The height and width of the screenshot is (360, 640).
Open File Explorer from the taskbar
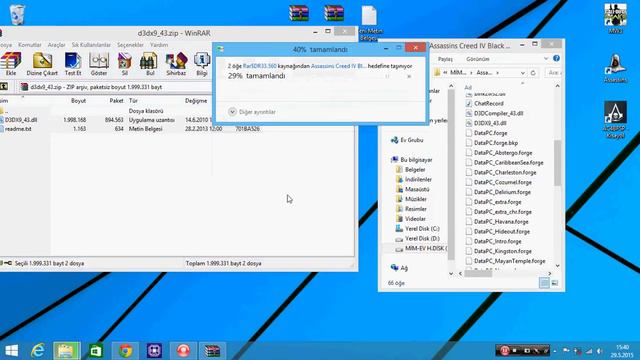pyautogui.click(x=67, y=351)
